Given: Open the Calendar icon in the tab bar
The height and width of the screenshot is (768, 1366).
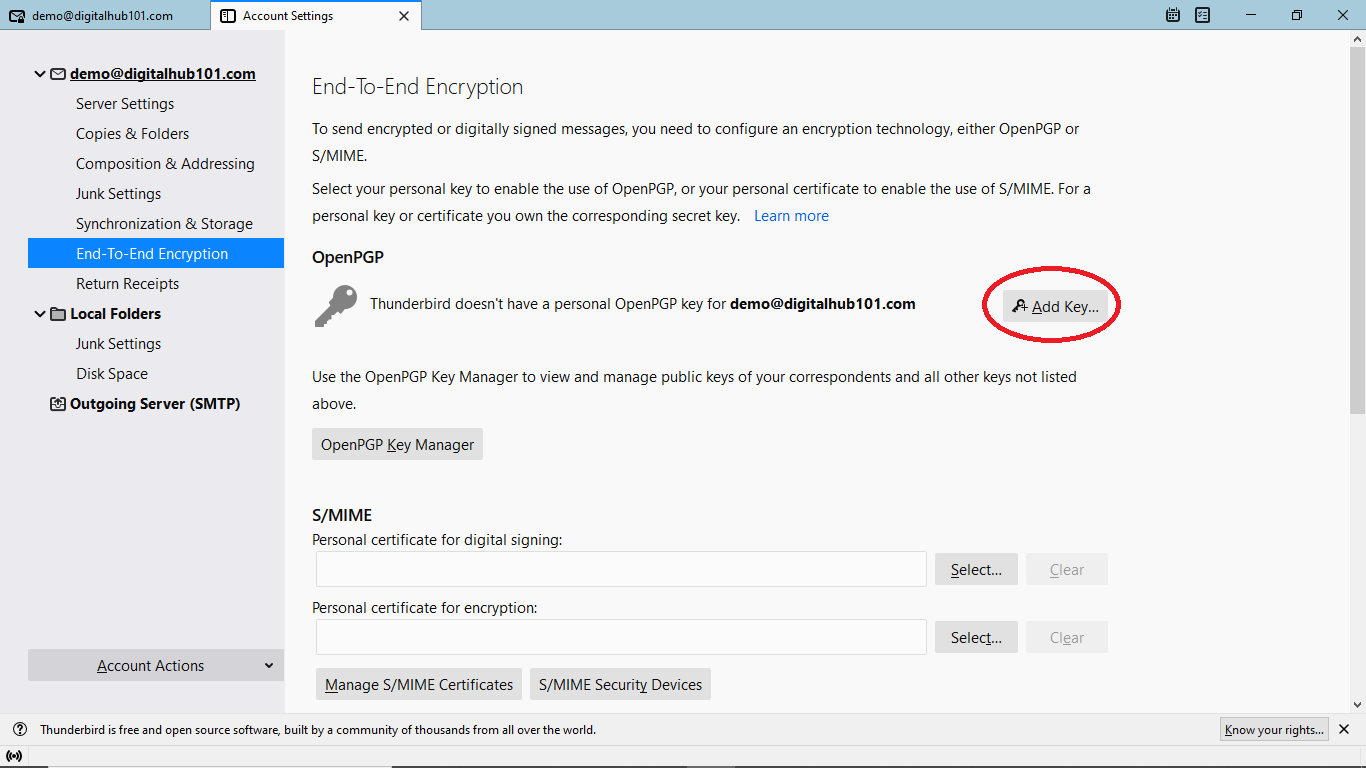Looking at the screenshot, I should point(1173,15).
